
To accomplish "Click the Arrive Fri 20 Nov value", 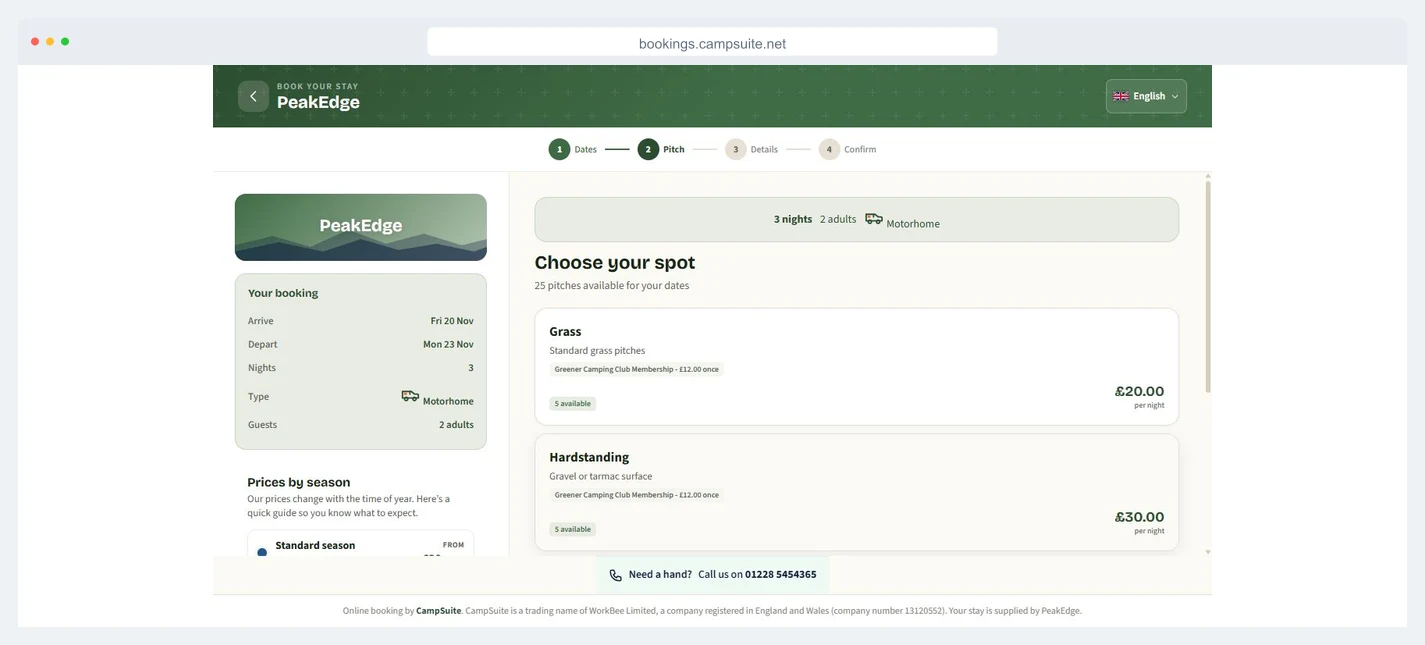I will click(452, 321).
